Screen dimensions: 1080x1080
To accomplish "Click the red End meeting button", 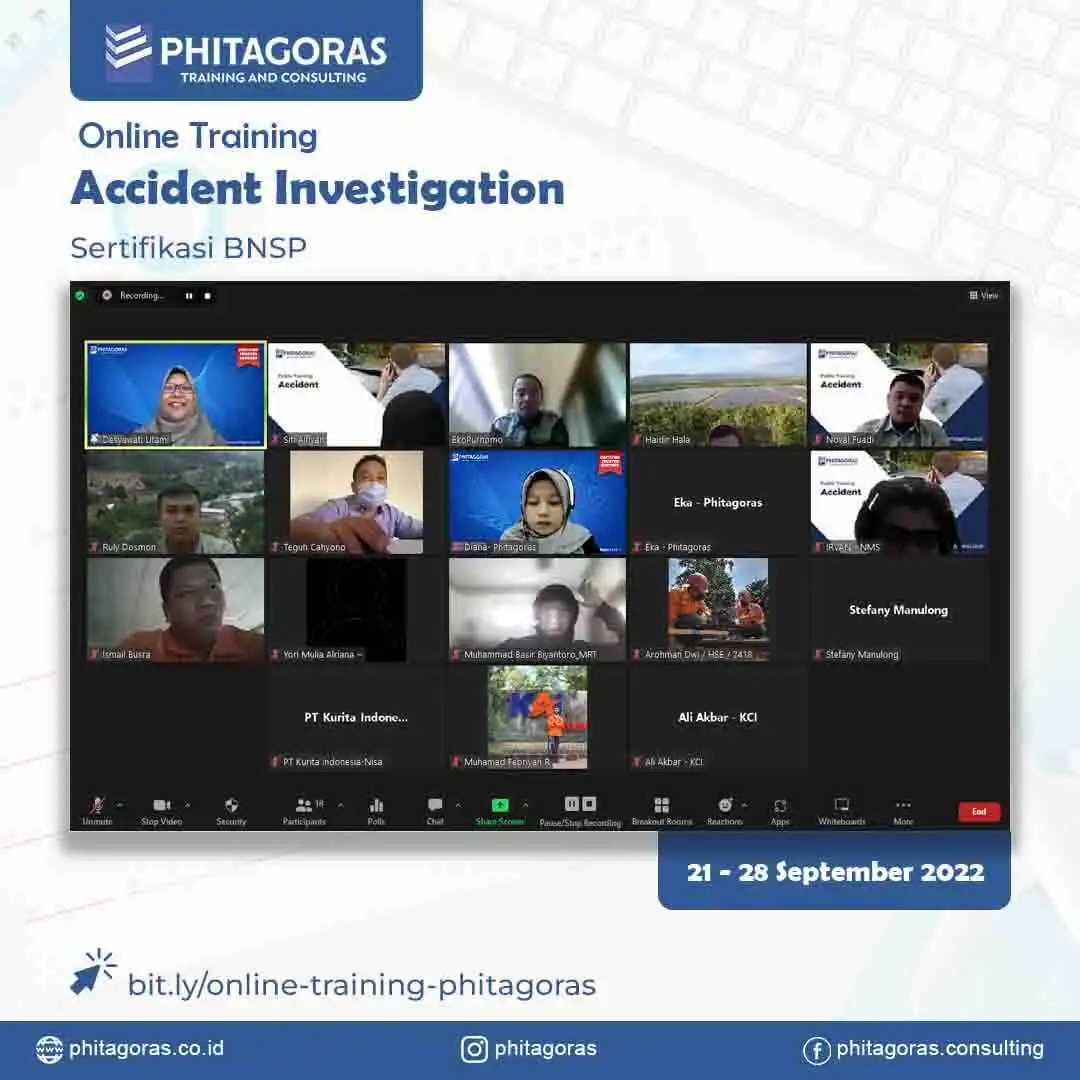I will (x=979, y=811).
